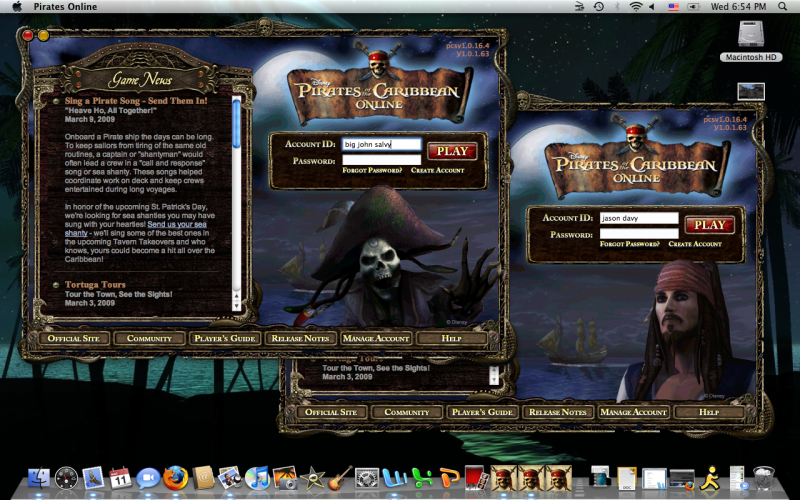Launch iPhoto from the dock

230,479
